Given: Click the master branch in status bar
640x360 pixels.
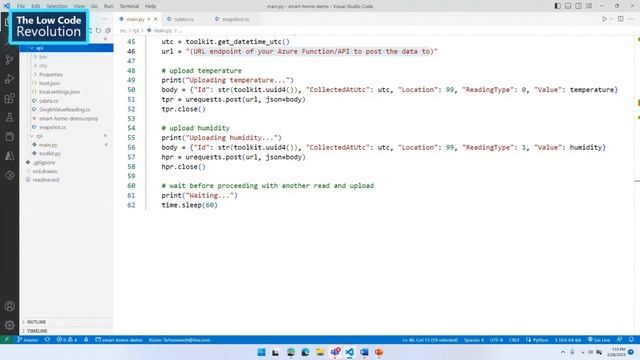Looking at the screenshot, I should (x=28, y=340).
